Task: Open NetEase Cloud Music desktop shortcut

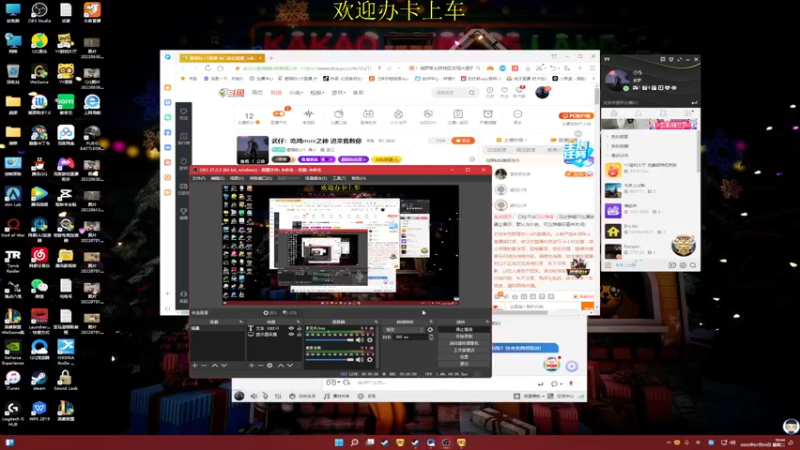Action: point(39,258)
